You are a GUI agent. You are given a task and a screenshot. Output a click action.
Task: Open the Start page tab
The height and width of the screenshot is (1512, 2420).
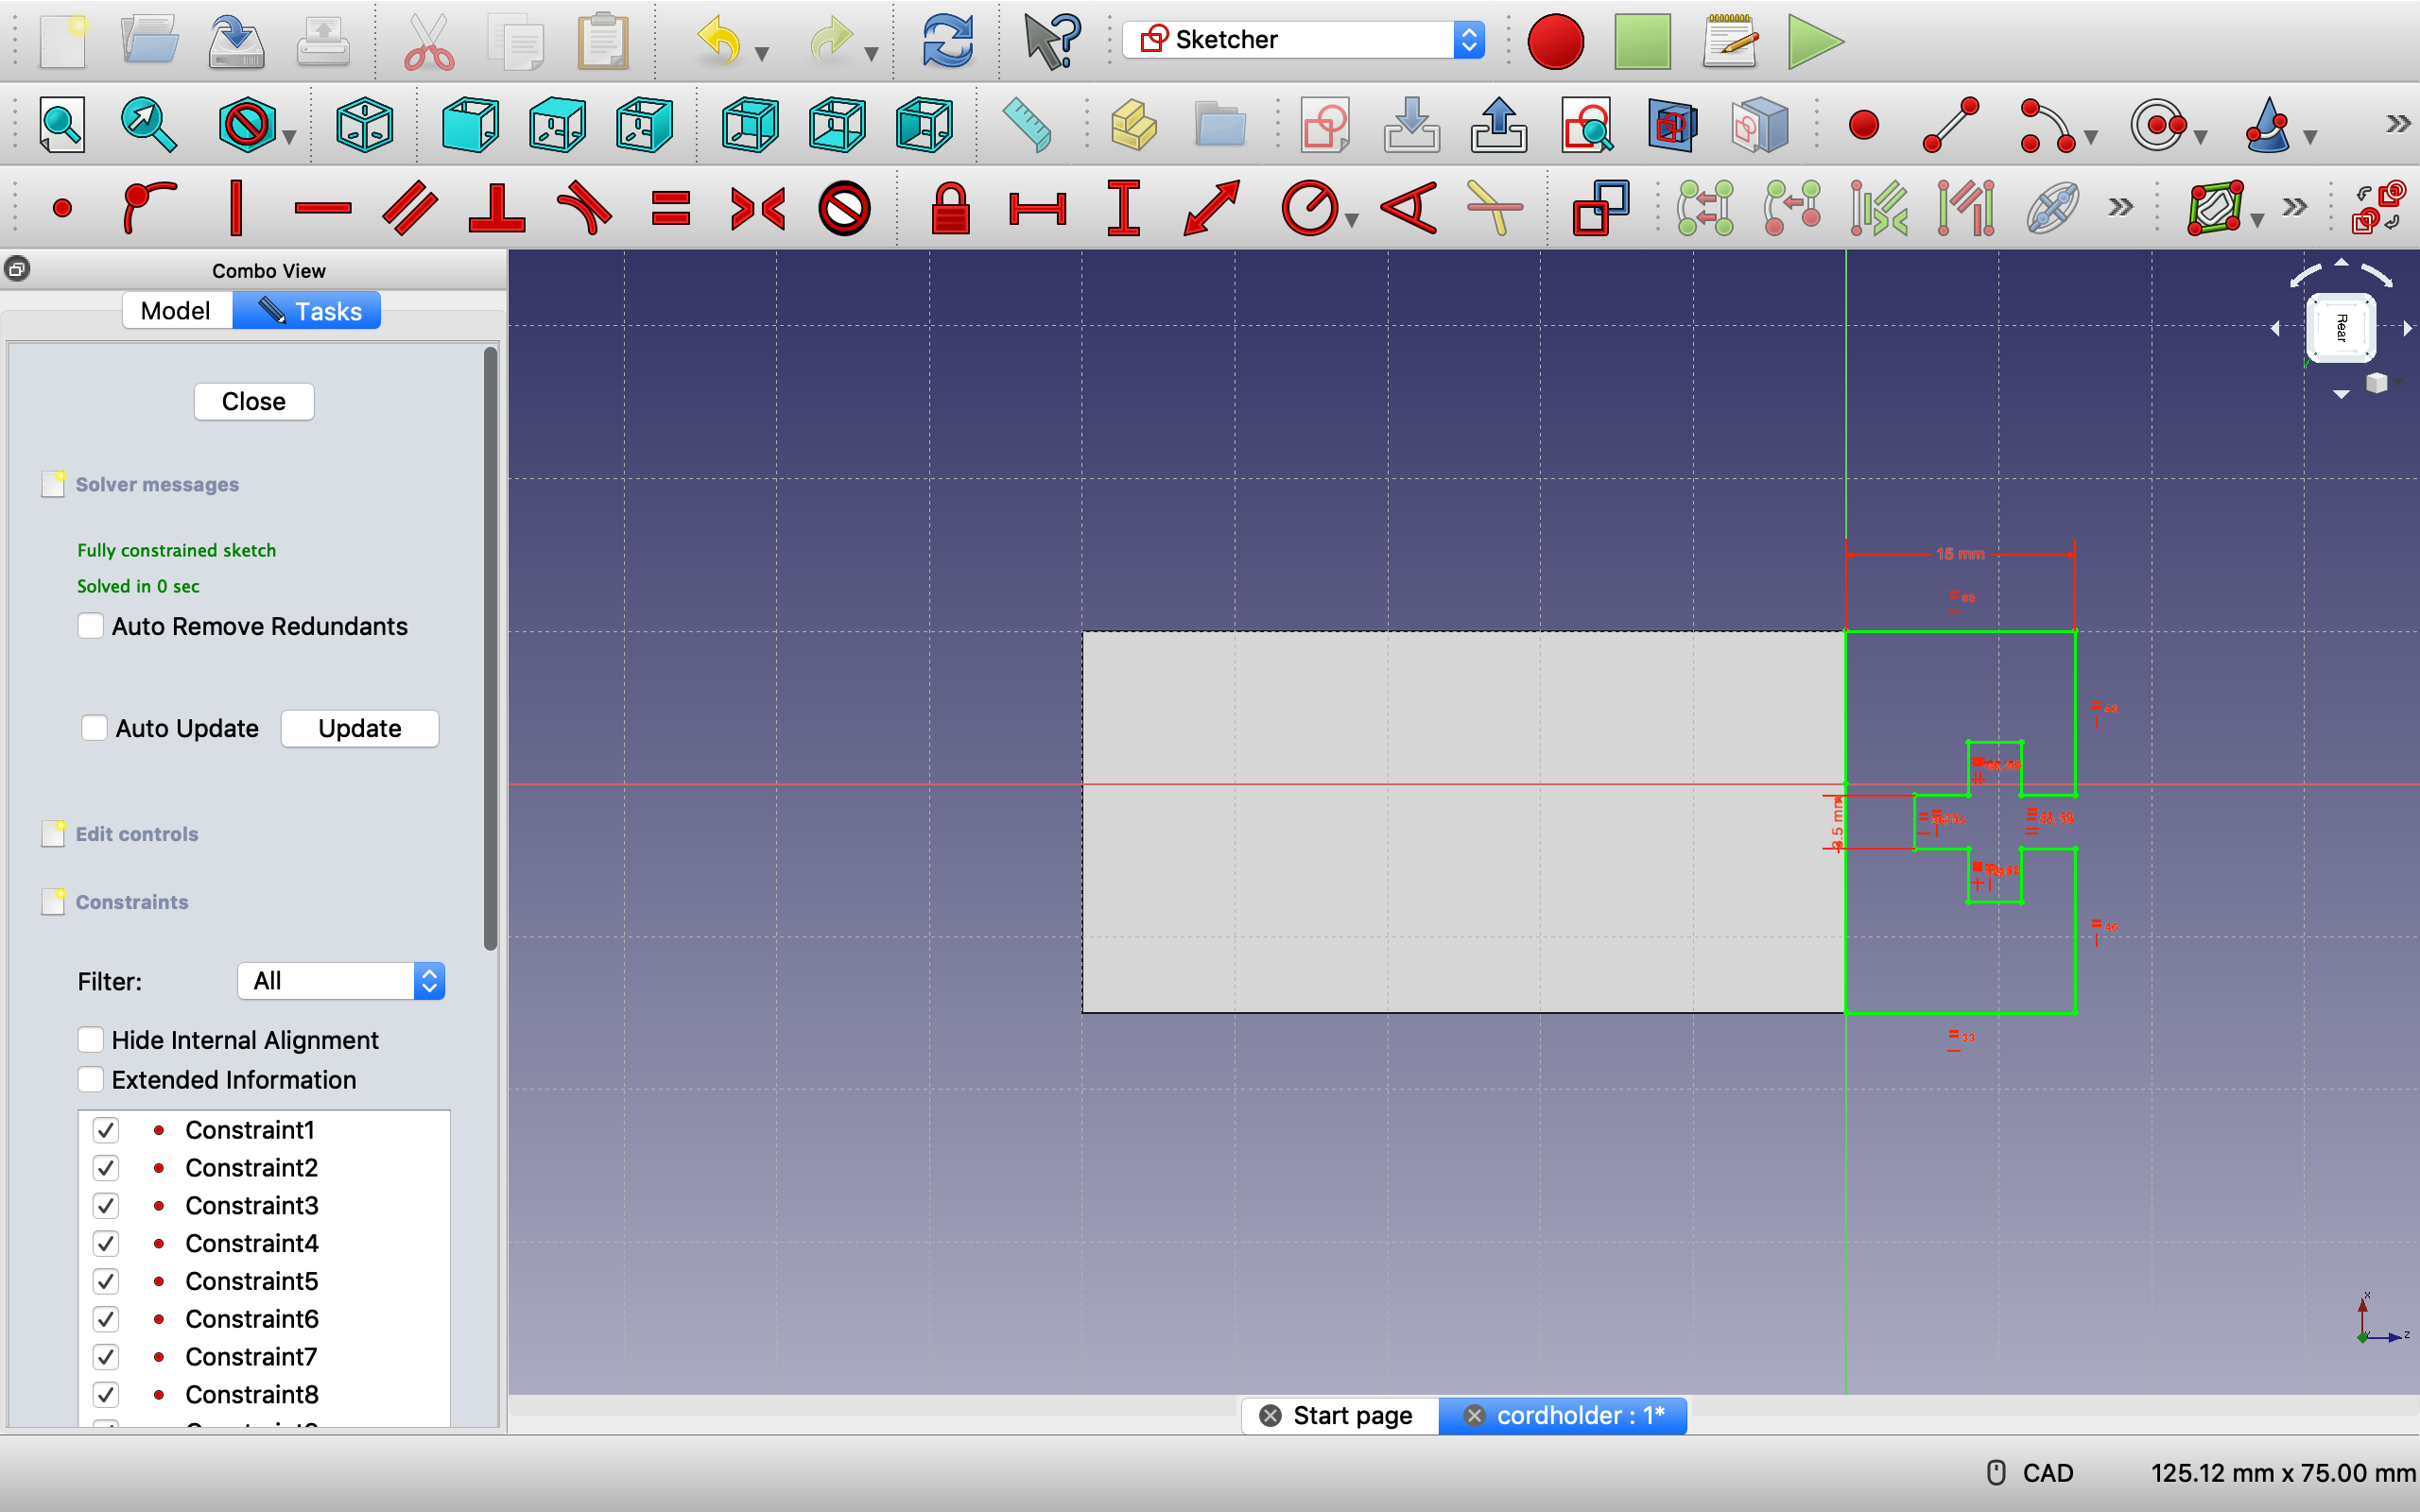coord(1351,1416)
